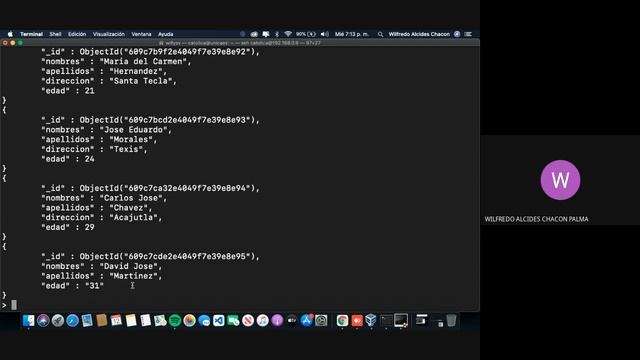This screenshot has height=360, width=640.
Task: Click the screen sharing status icon in menu bar
Action: (266, 34)
